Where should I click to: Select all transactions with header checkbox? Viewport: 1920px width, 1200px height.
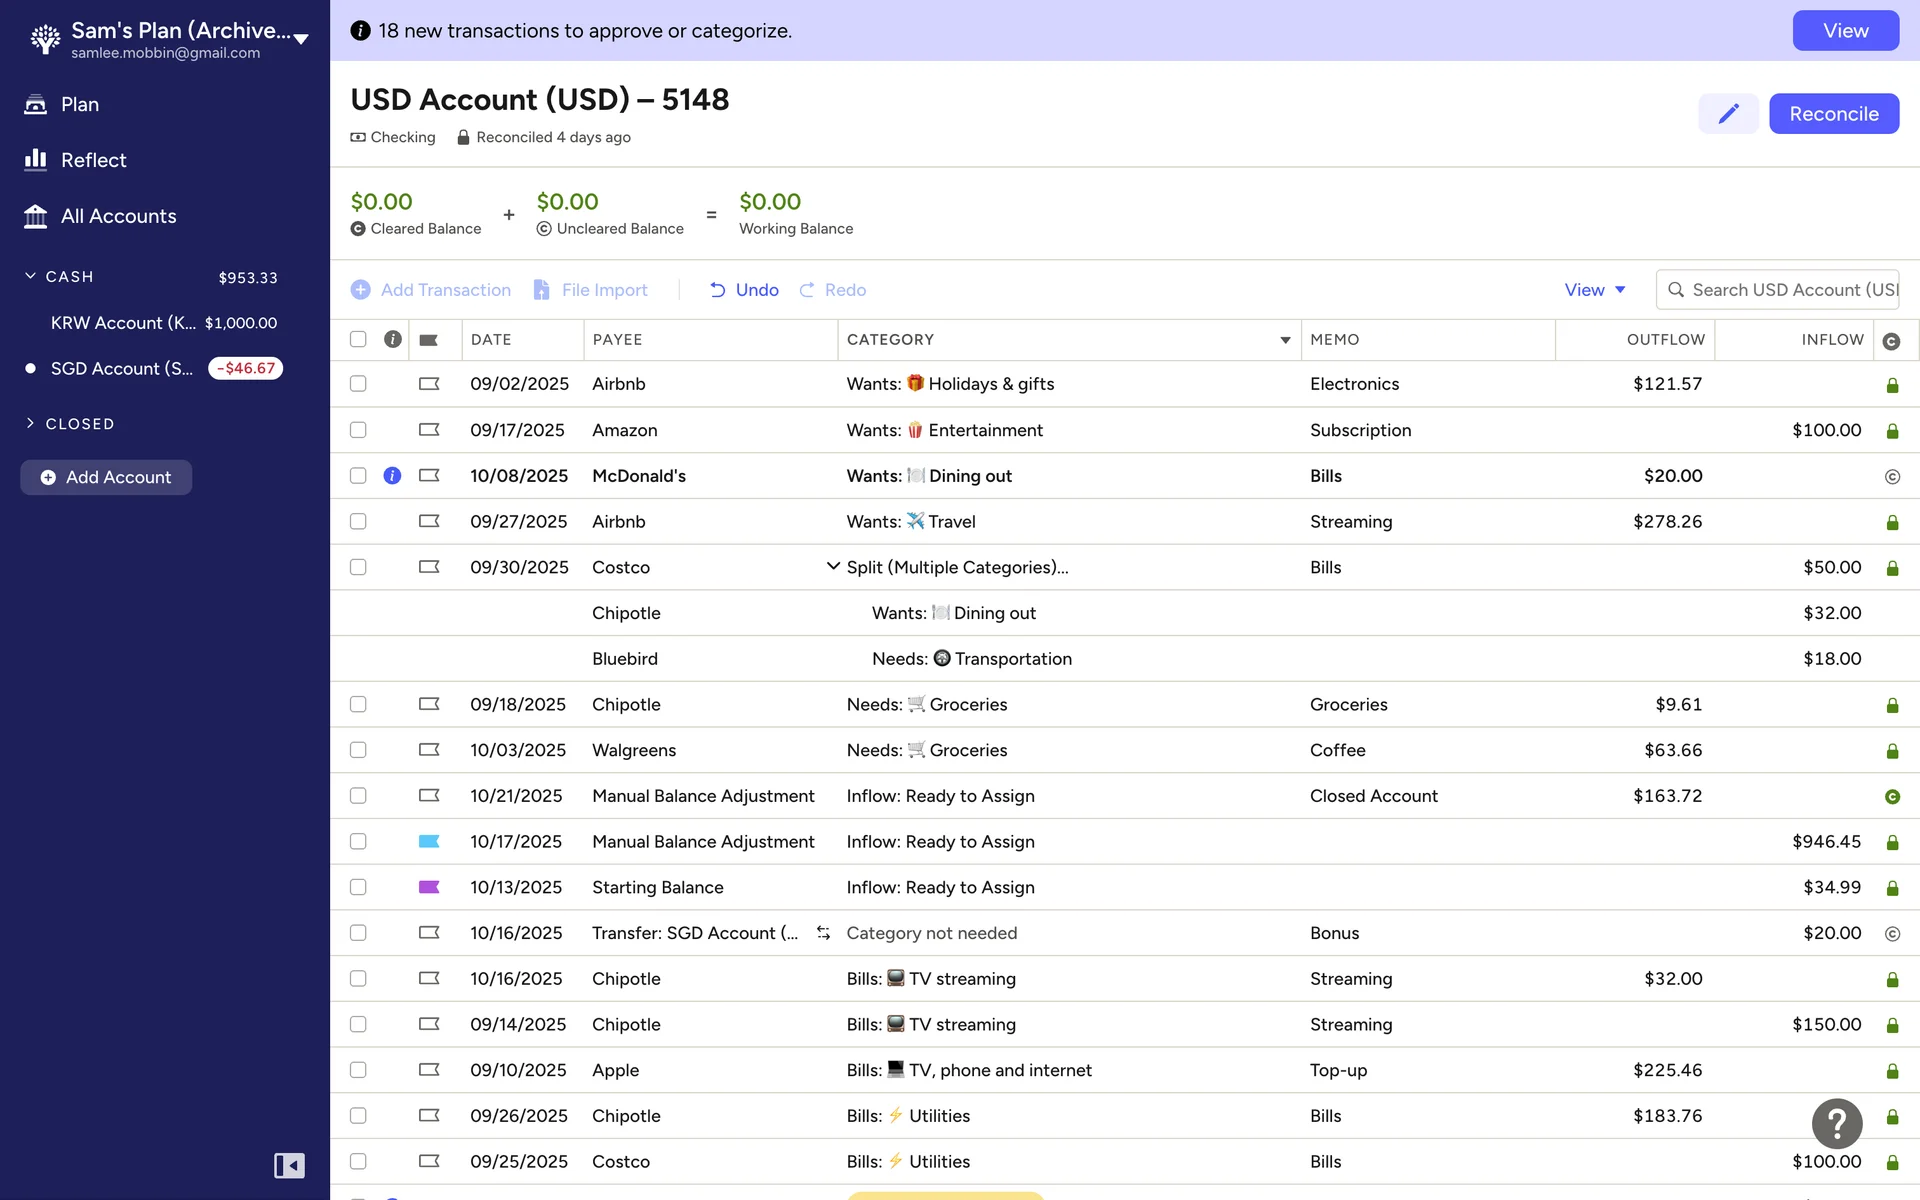358,339
